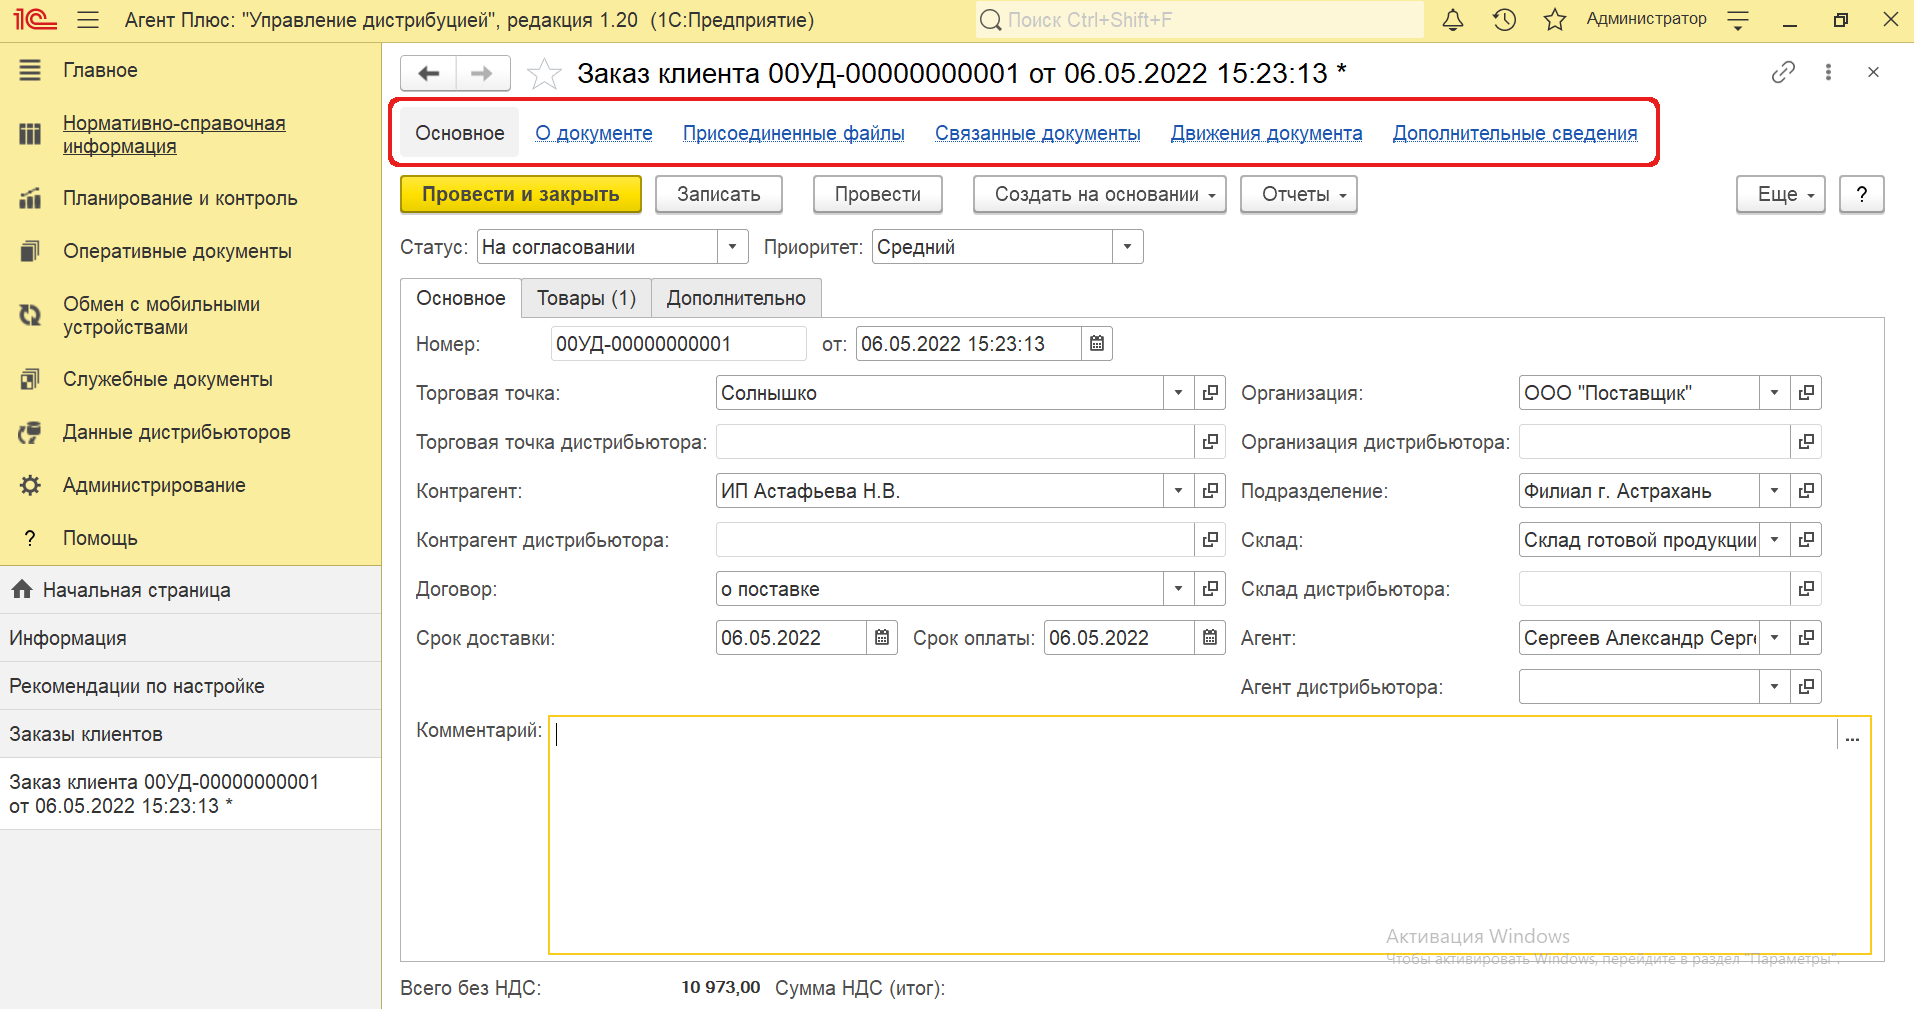Click the notifications bell icon
Image resolution: width=1914 pixels, height=1009 pixels.
[1453, 20]
